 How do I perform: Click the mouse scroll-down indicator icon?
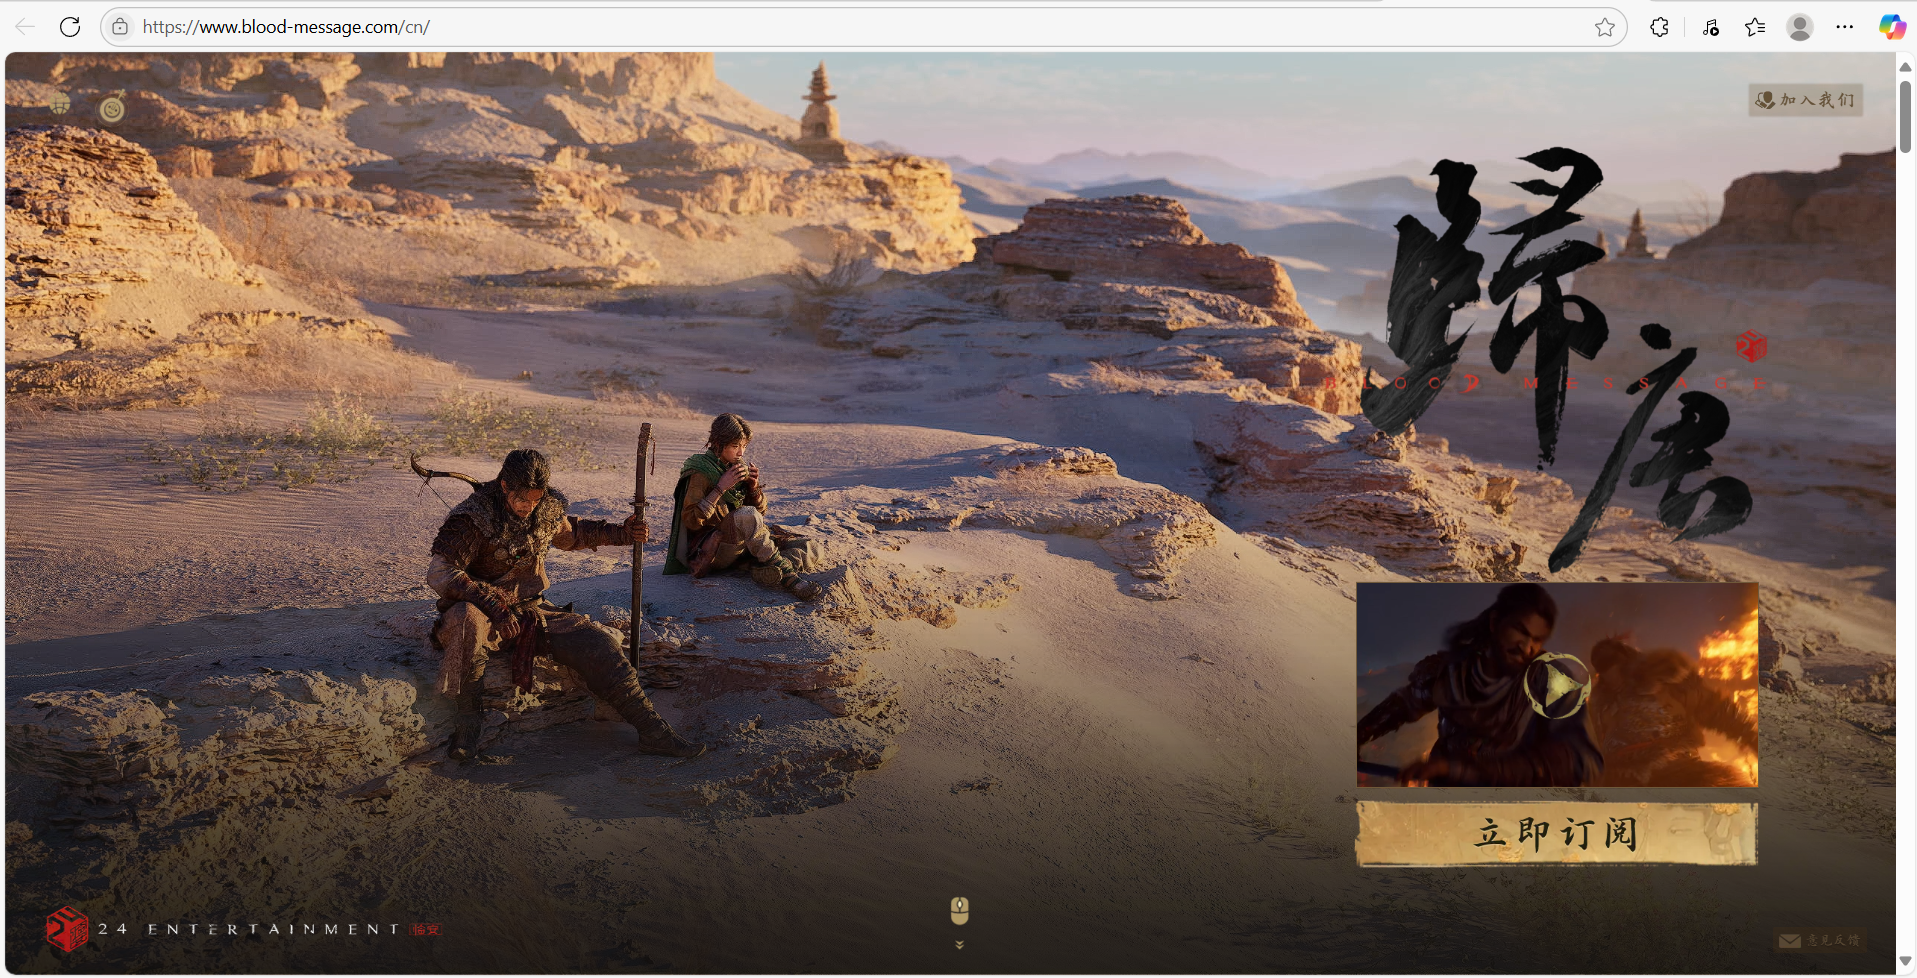click(x=959, y=910)
